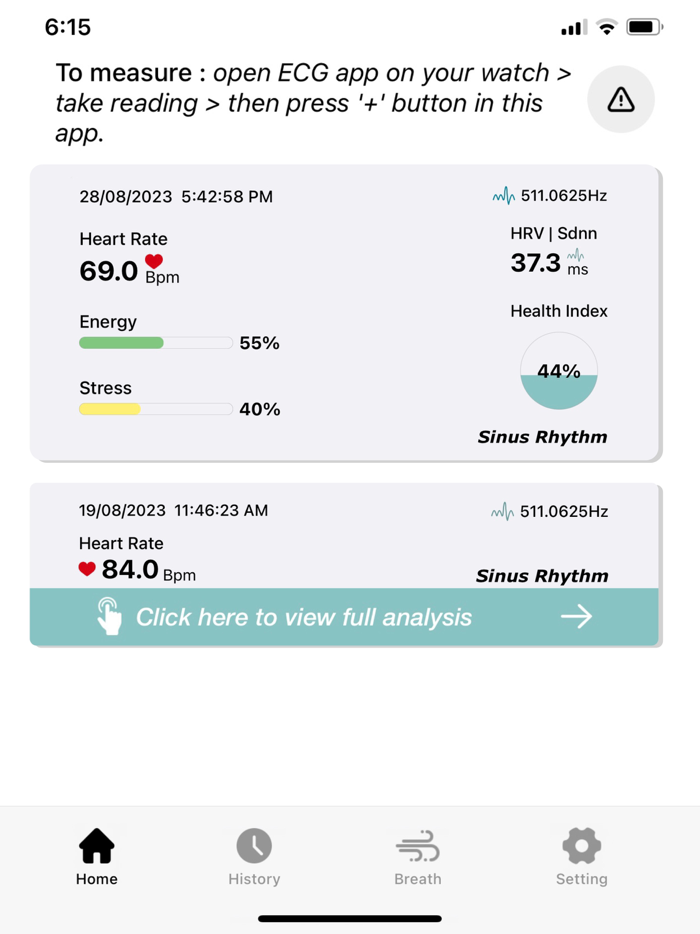700x934 pixels.
Task: Click the warning alert triangle icon
Action: 620,99
